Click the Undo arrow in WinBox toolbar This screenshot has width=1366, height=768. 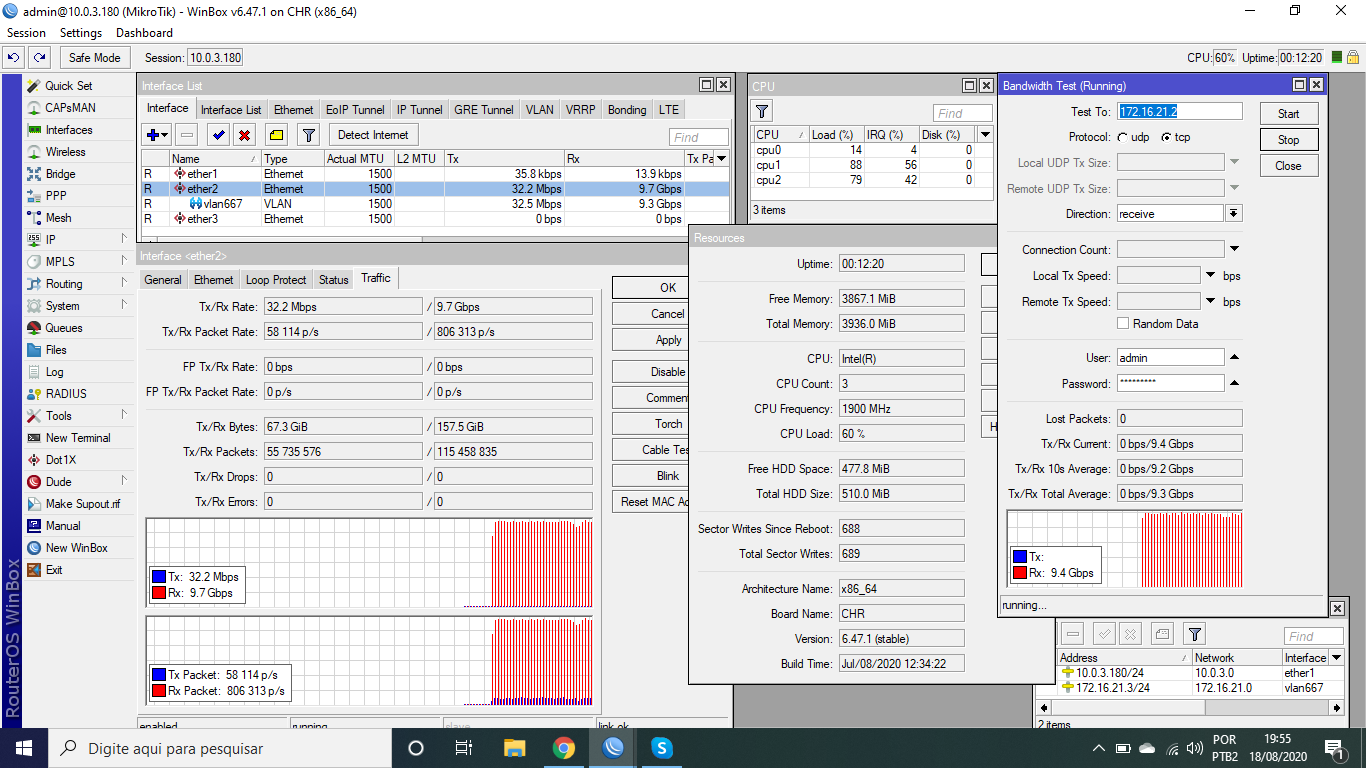13,57
